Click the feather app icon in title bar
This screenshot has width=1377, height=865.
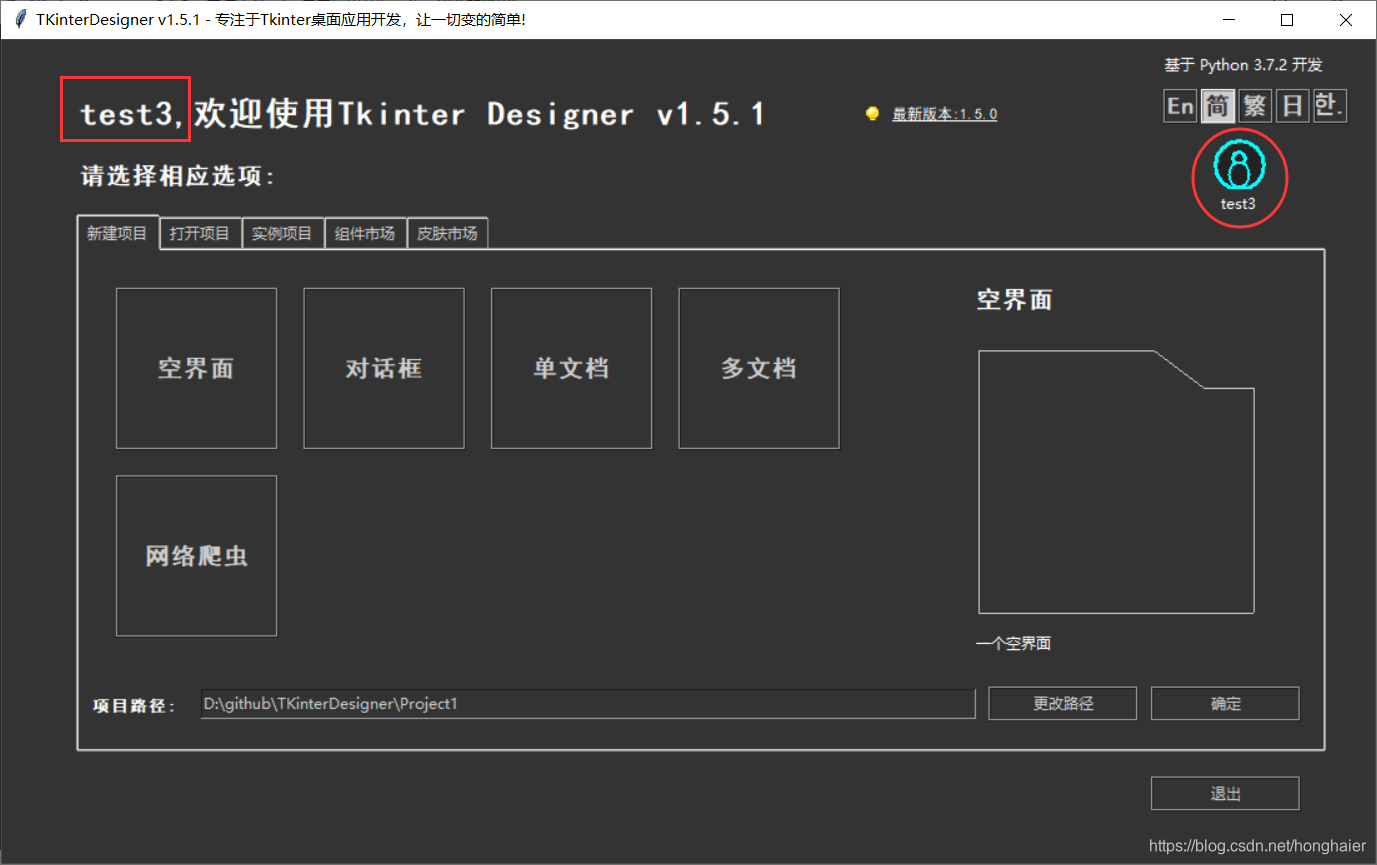pos(20,20)
